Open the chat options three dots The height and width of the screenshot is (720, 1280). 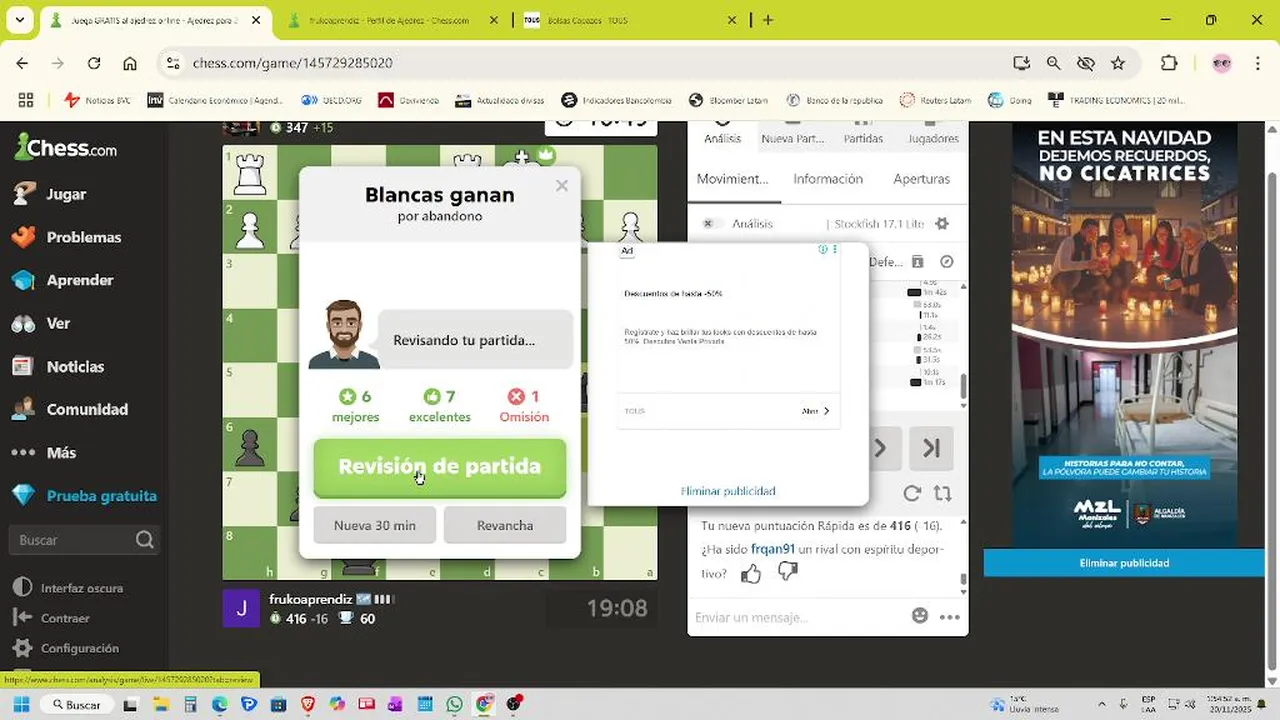[x=950, y=617]
